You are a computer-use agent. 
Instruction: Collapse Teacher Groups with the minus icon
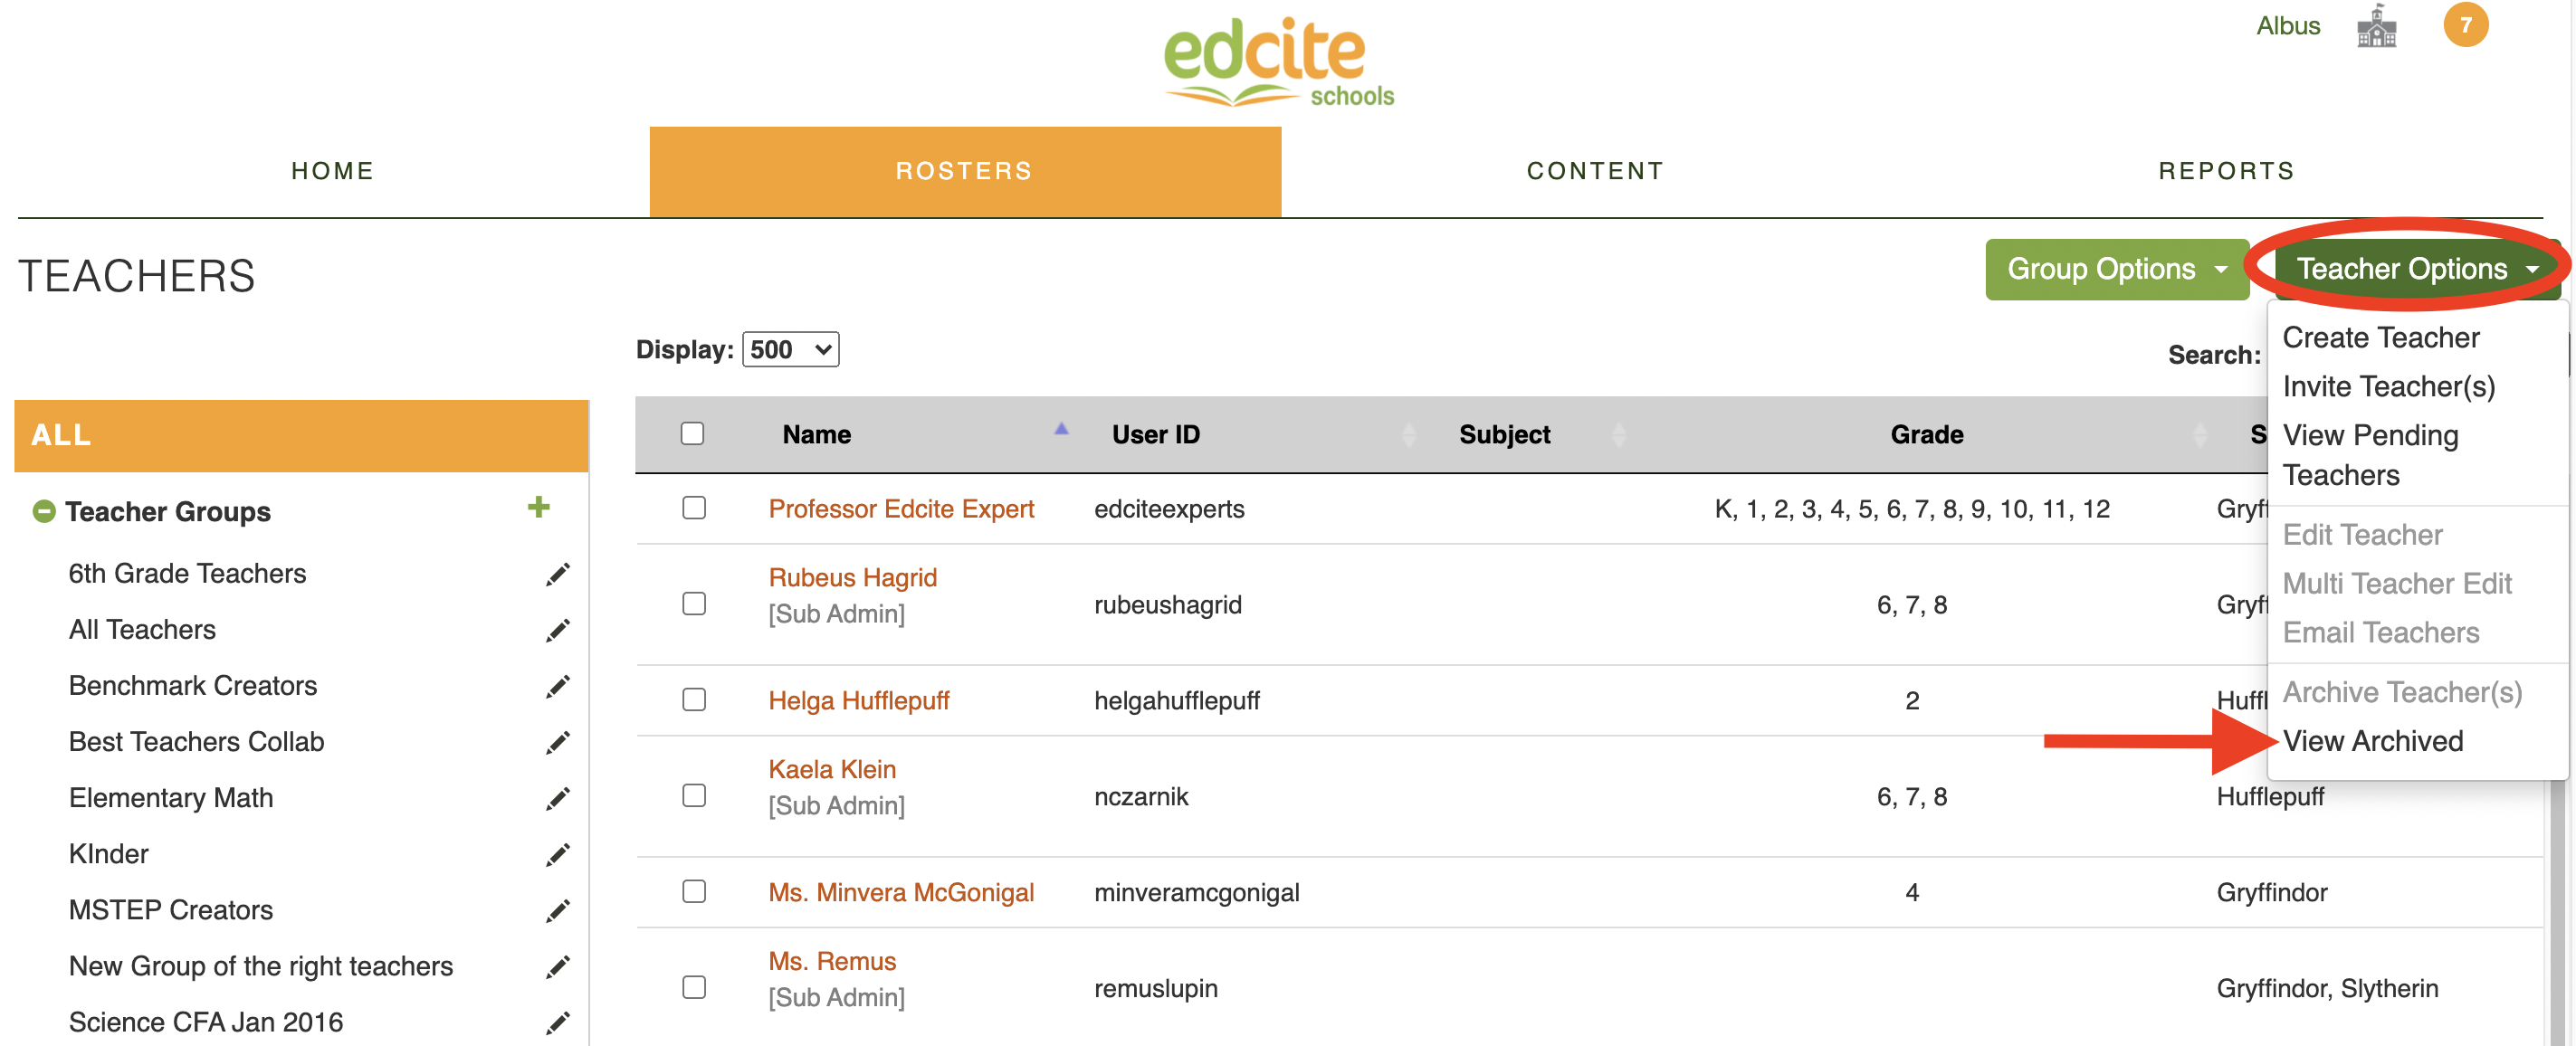43,511
